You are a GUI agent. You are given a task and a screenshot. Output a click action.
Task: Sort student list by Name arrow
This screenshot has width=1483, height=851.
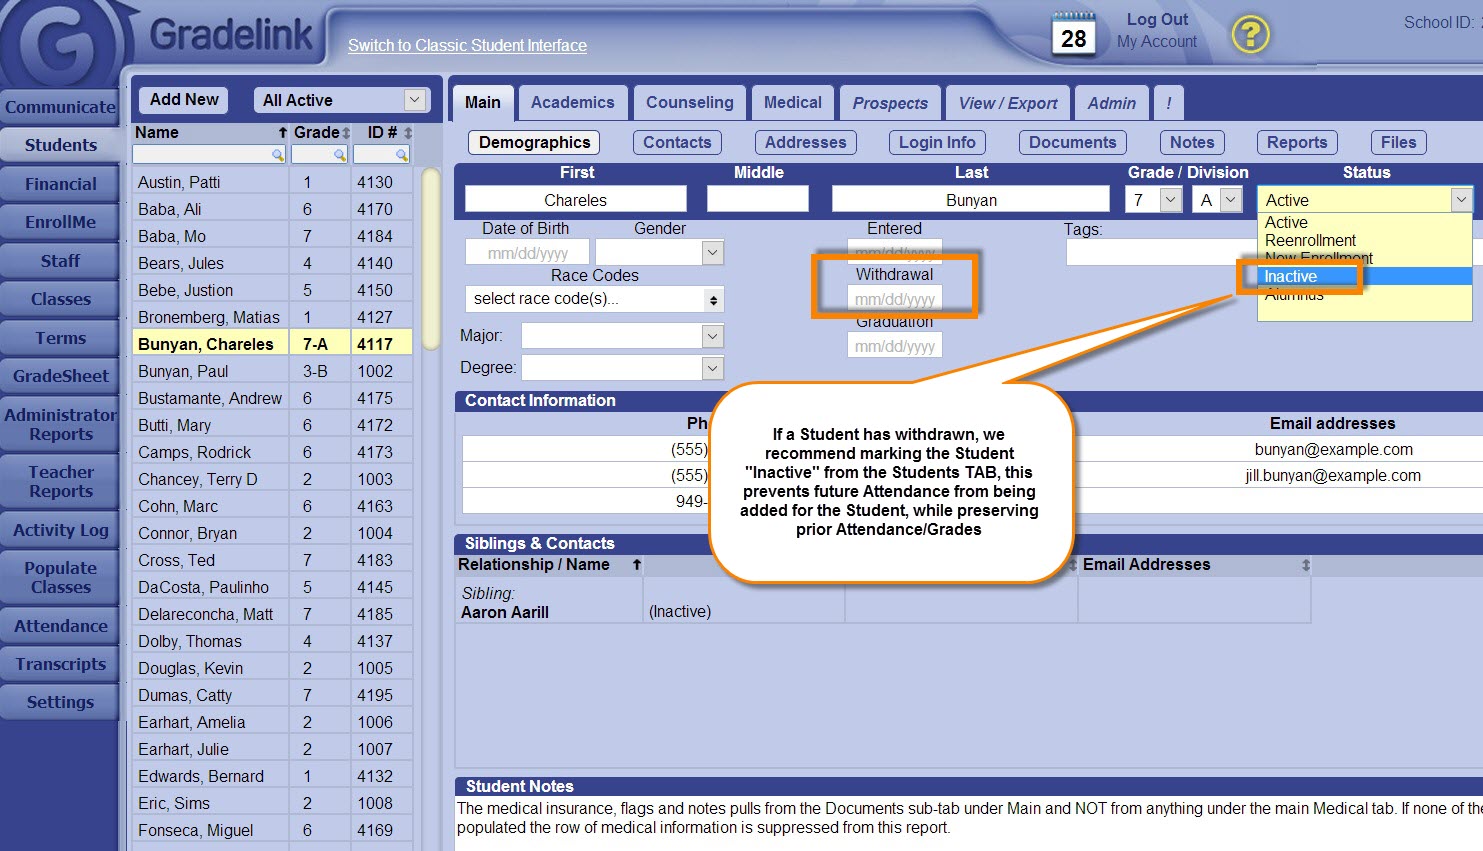pyautogui.click(x=282, y=133)
